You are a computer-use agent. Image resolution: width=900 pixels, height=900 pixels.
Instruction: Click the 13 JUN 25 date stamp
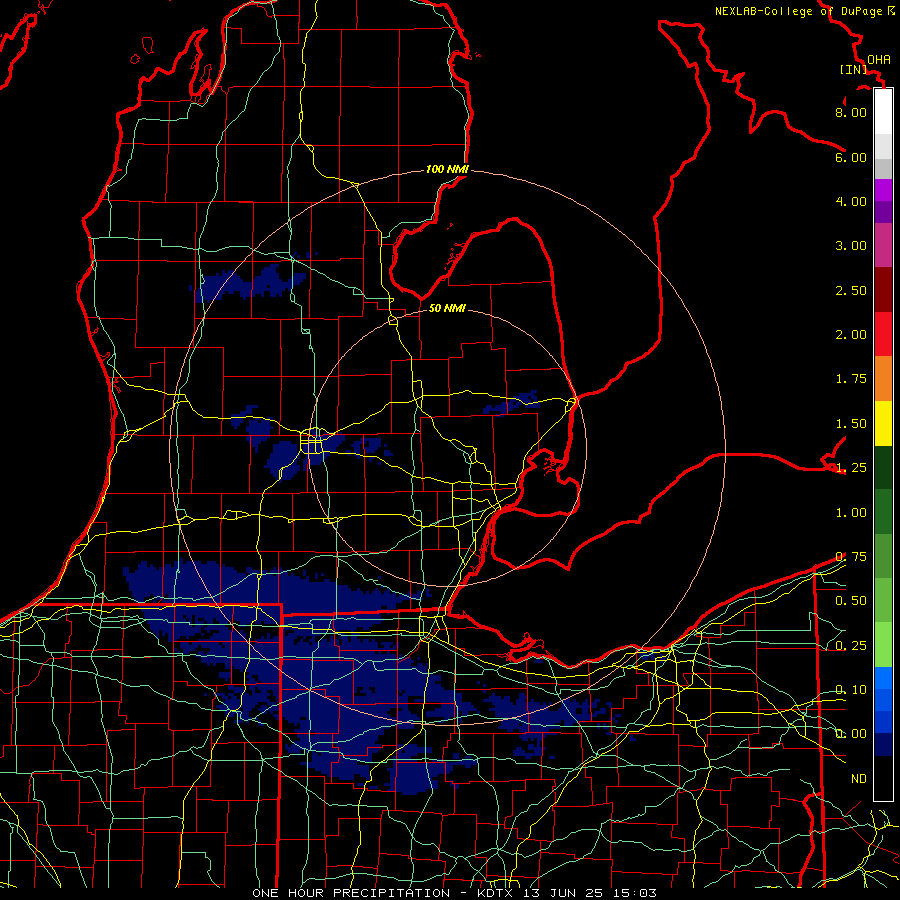565,893
